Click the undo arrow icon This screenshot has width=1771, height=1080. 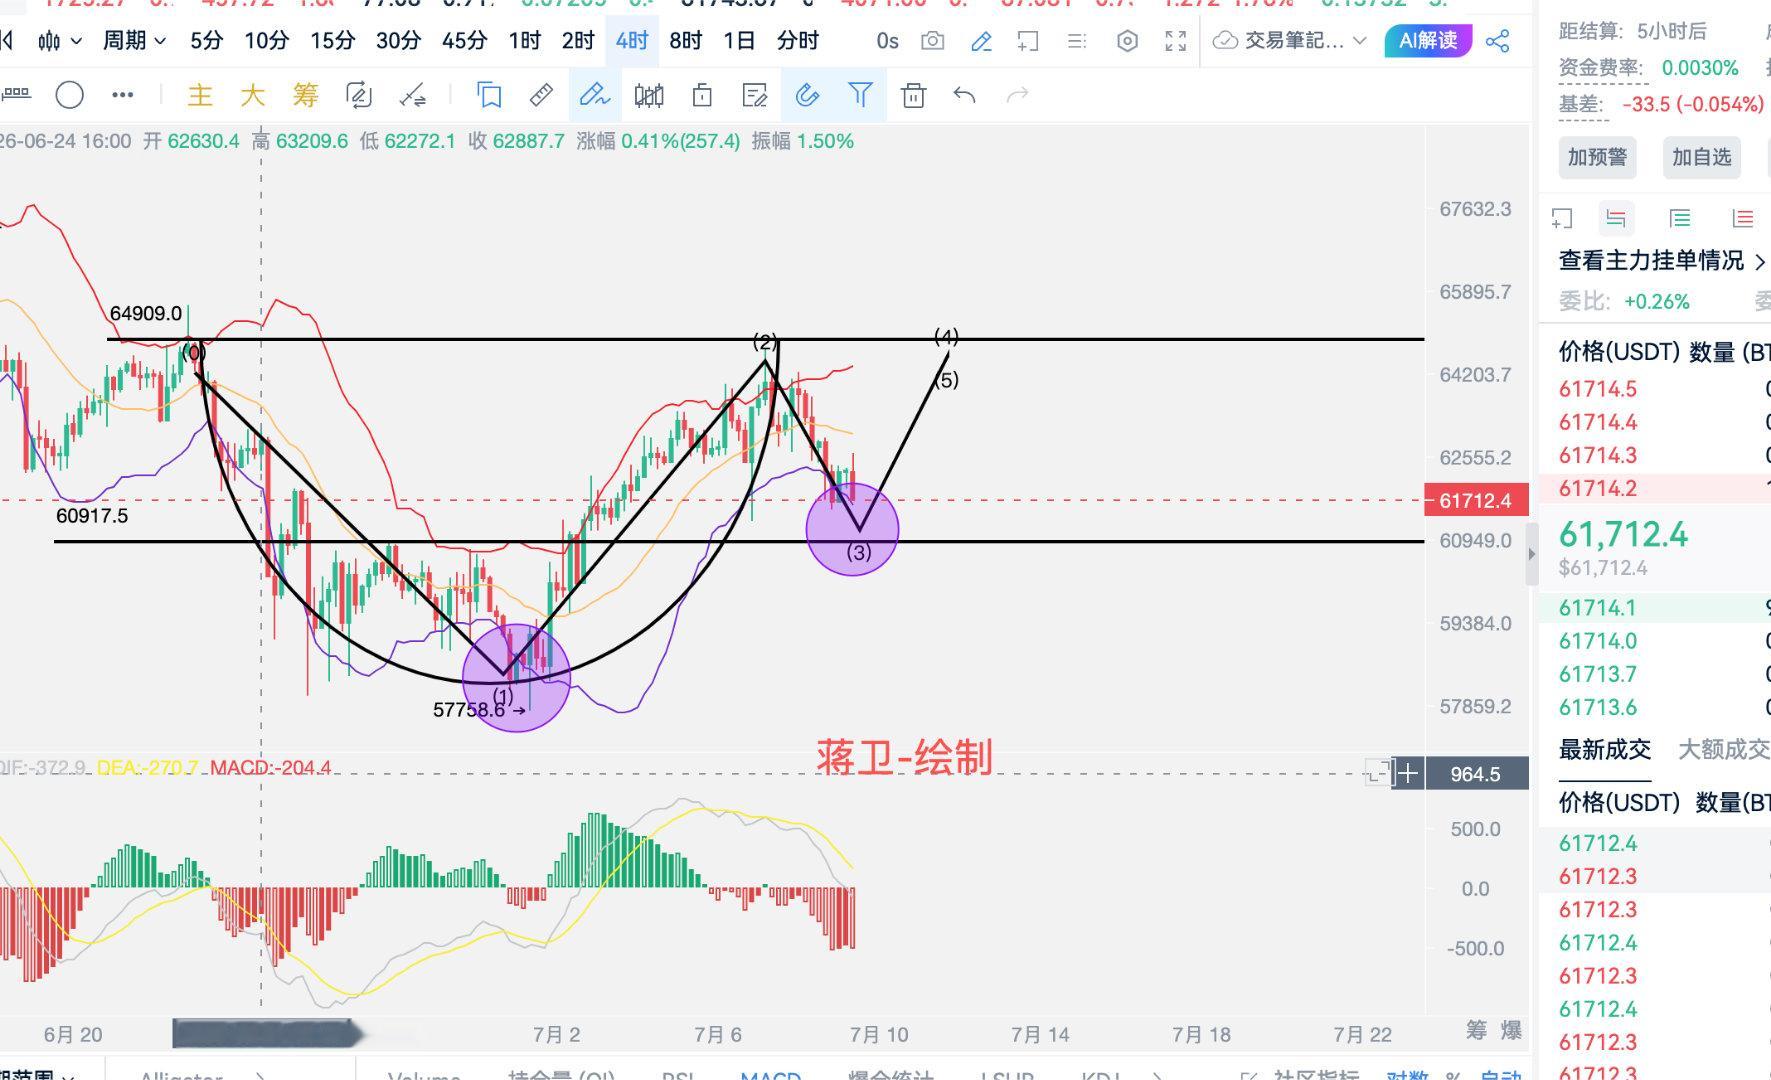[965, 95]
